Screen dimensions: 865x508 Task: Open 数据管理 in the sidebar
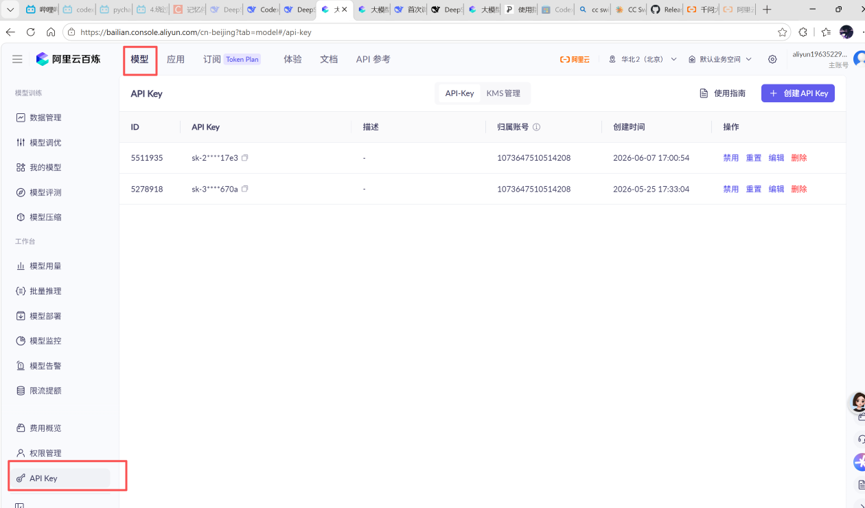tap(45, 117)
